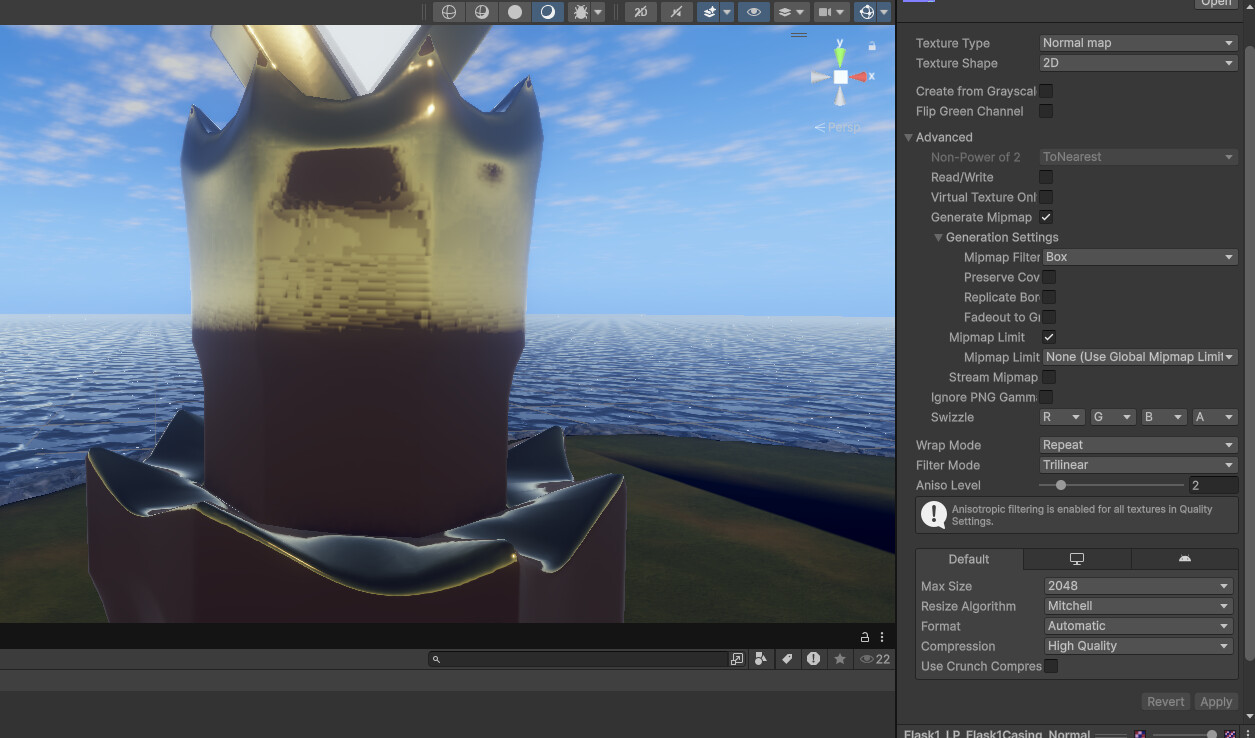Open the gizmos icon in the Scene toolbar

point(869,12)
